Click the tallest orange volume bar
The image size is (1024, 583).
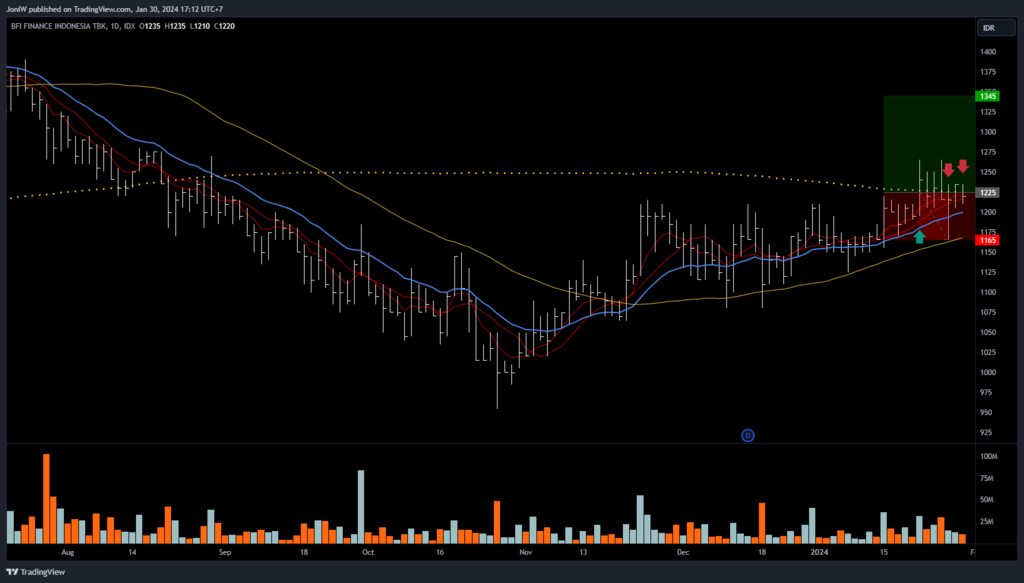(x=46, y=498)
